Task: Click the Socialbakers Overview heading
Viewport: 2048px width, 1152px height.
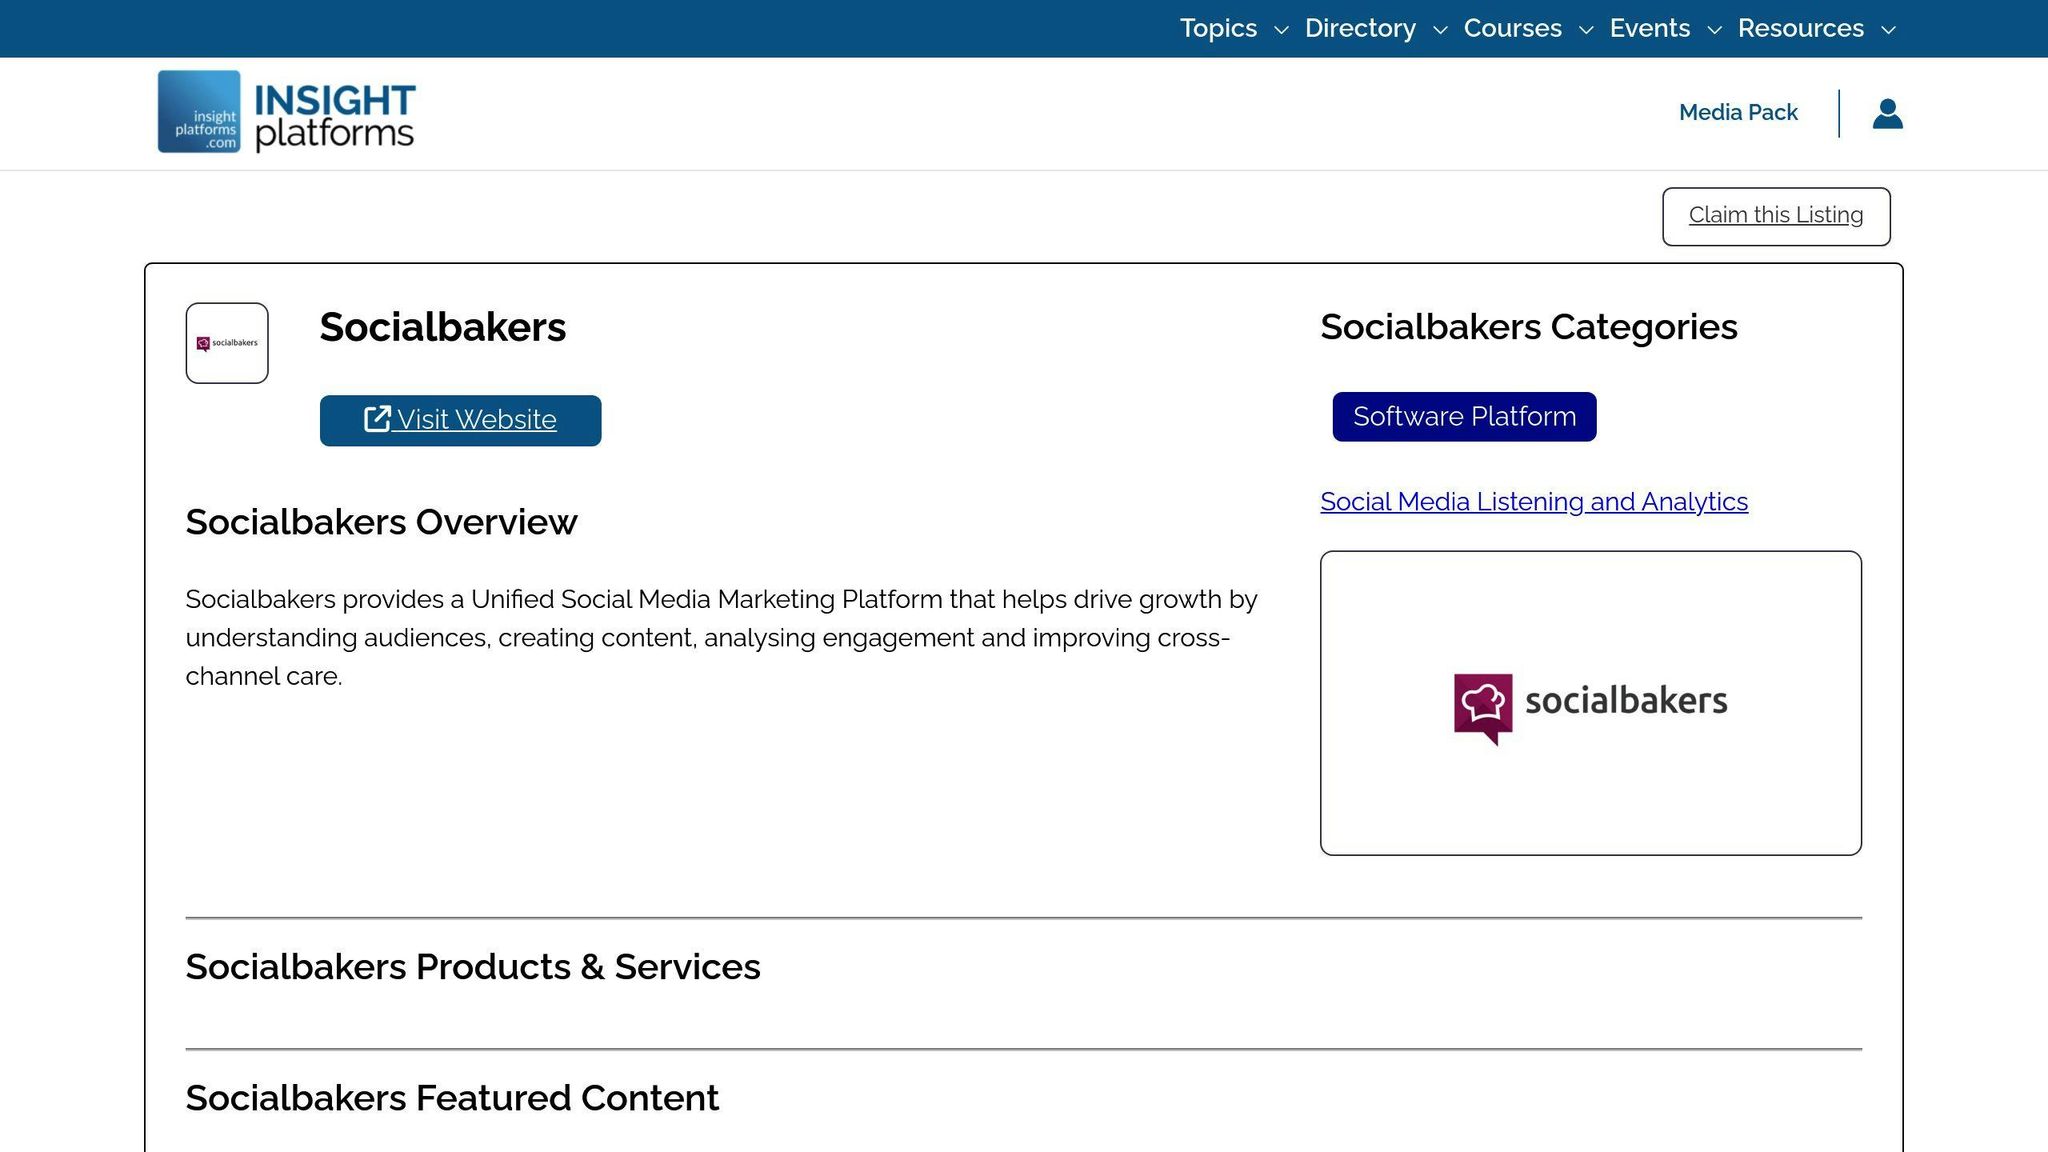Action: [x=381, y=522]
